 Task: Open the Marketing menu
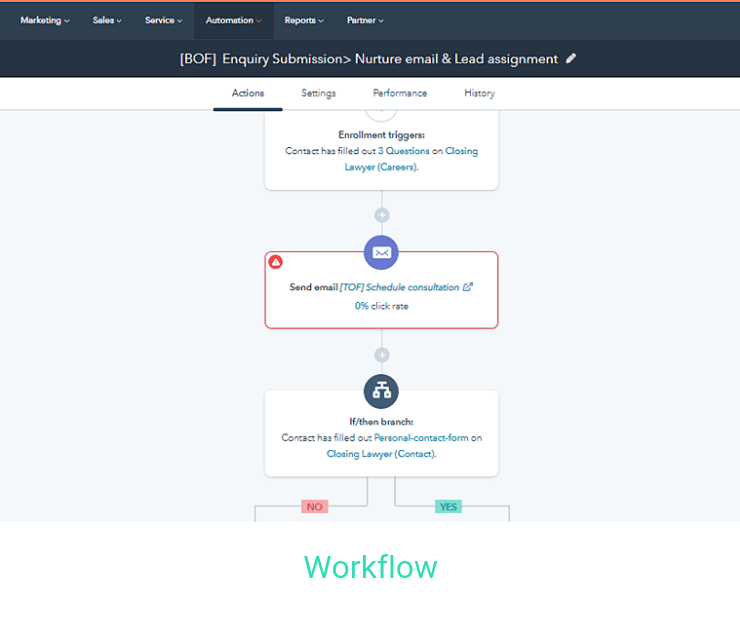tap(45, 20)
